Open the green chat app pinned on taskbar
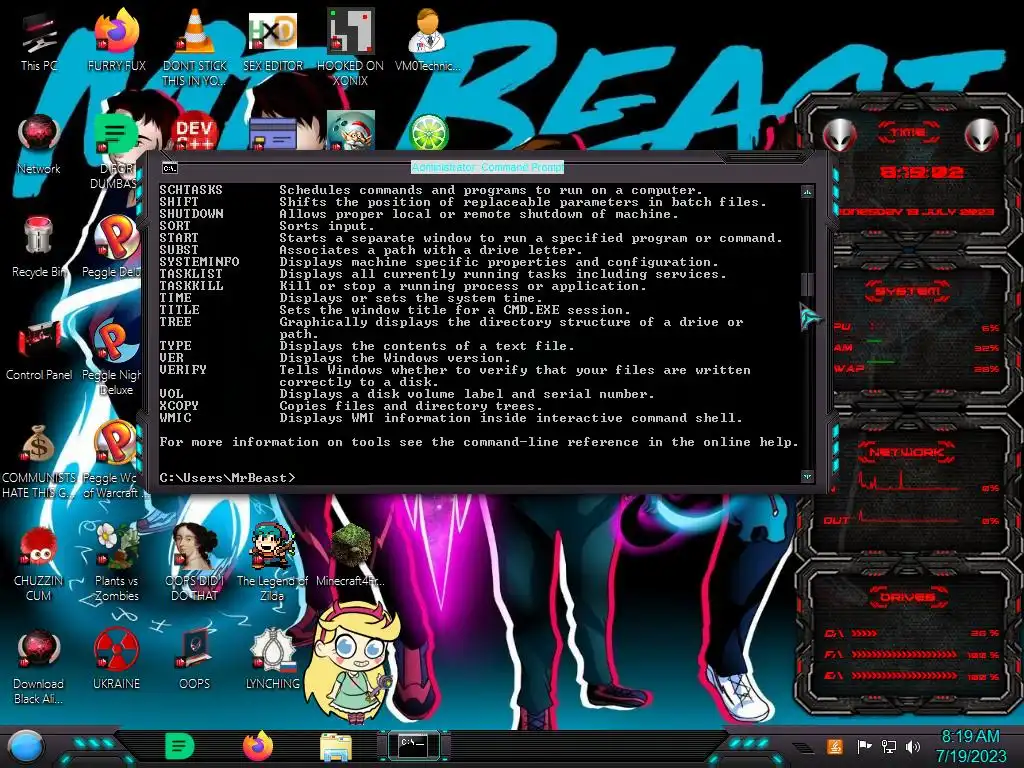1024x768 pixels. (179, 746)
